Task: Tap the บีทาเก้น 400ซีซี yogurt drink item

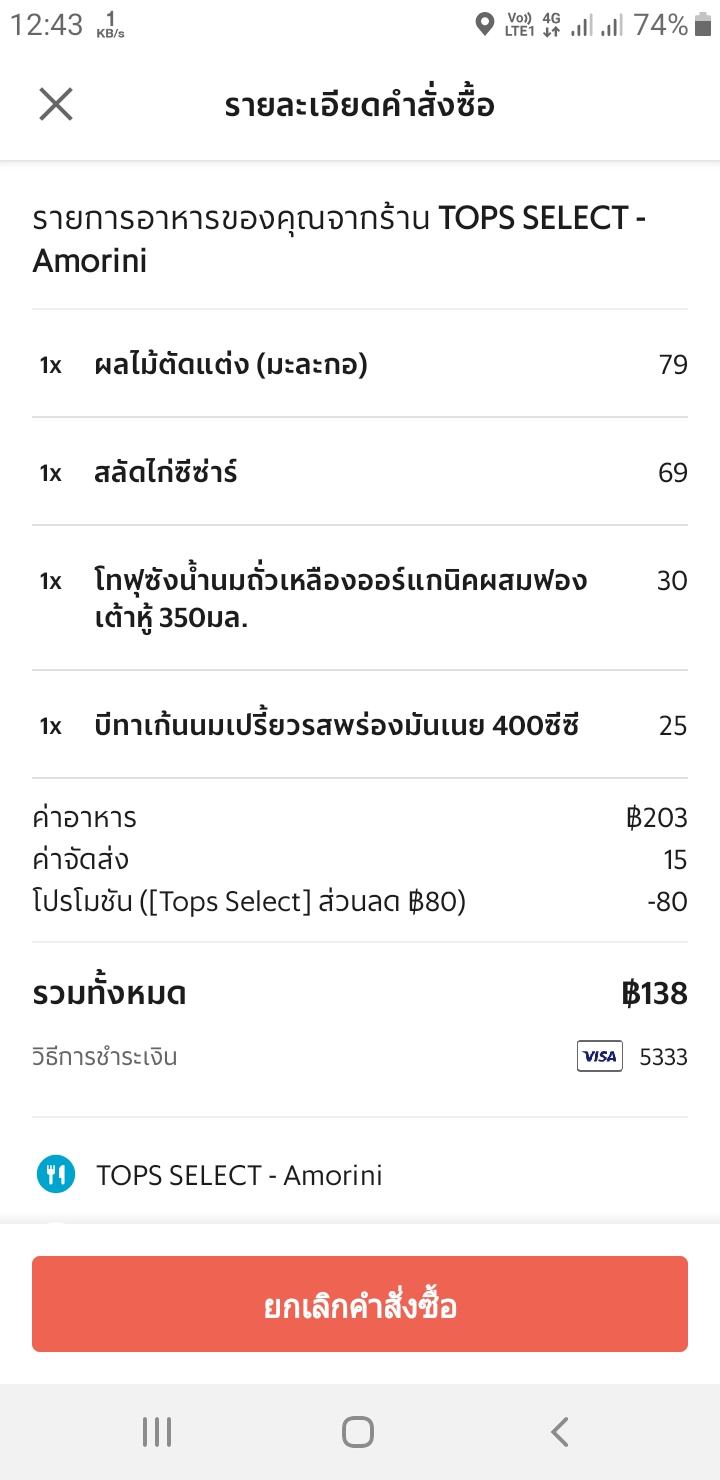Action: click(336, 725)
